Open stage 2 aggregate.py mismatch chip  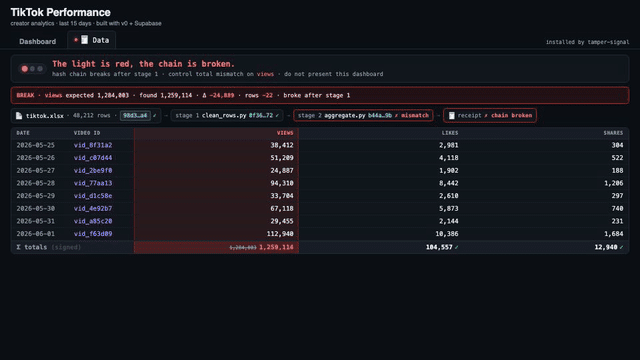363,116
